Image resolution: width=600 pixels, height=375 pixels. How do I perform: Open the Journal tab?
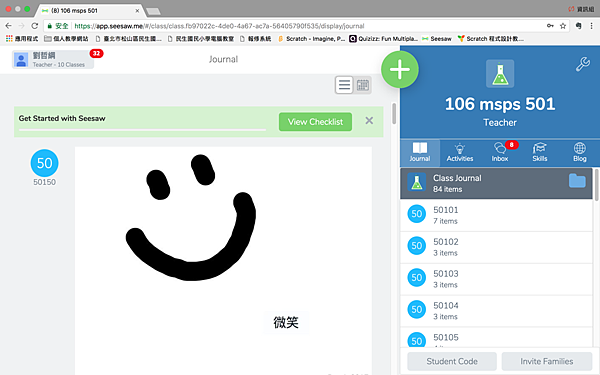(x=420, y=152)
